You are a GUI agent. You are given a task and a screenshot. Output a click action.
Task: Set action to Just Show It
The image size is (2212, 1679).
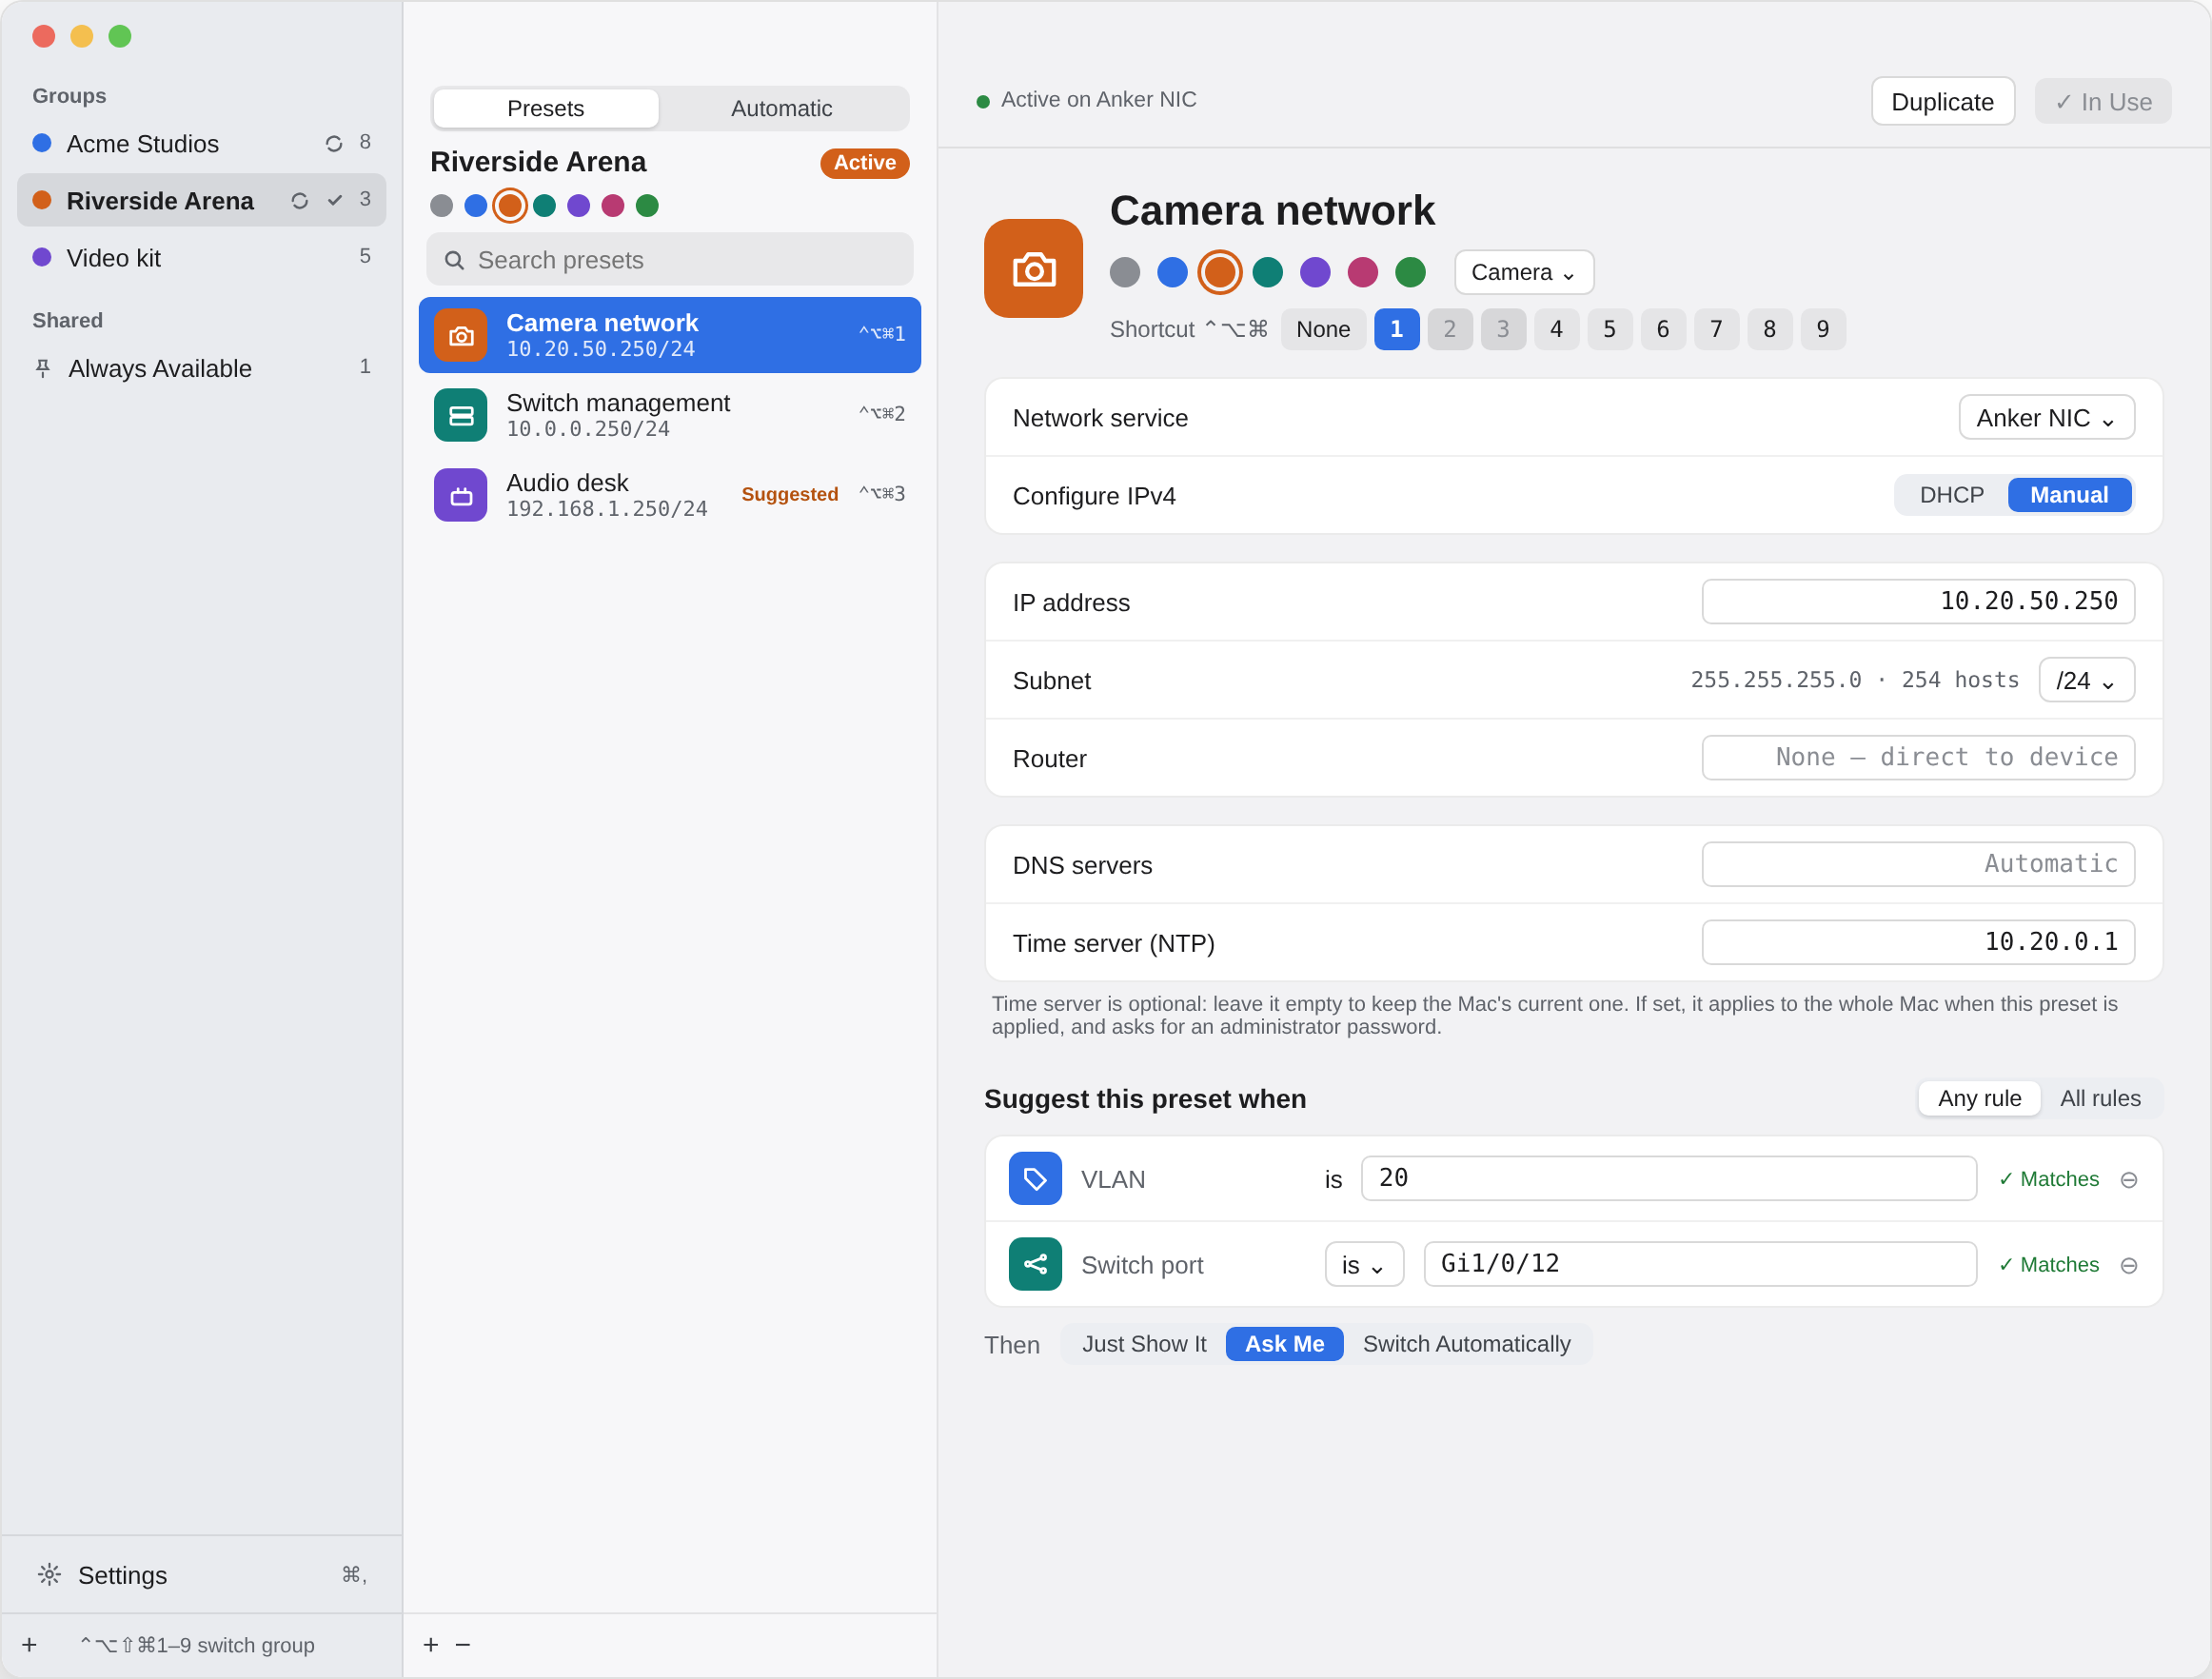[1144, 1344]
